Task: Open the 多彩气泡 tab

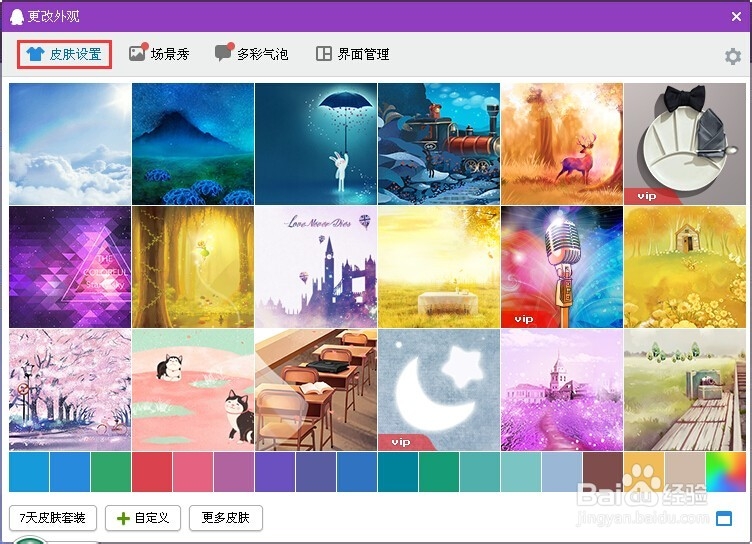Action: (x=251, y=54)
